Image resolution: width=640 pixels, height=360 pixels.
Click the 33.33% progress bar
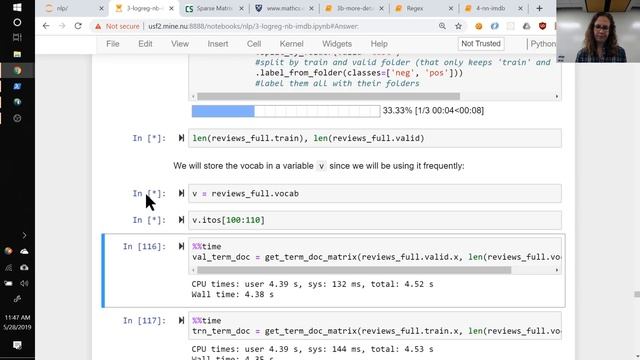(286, 111)
